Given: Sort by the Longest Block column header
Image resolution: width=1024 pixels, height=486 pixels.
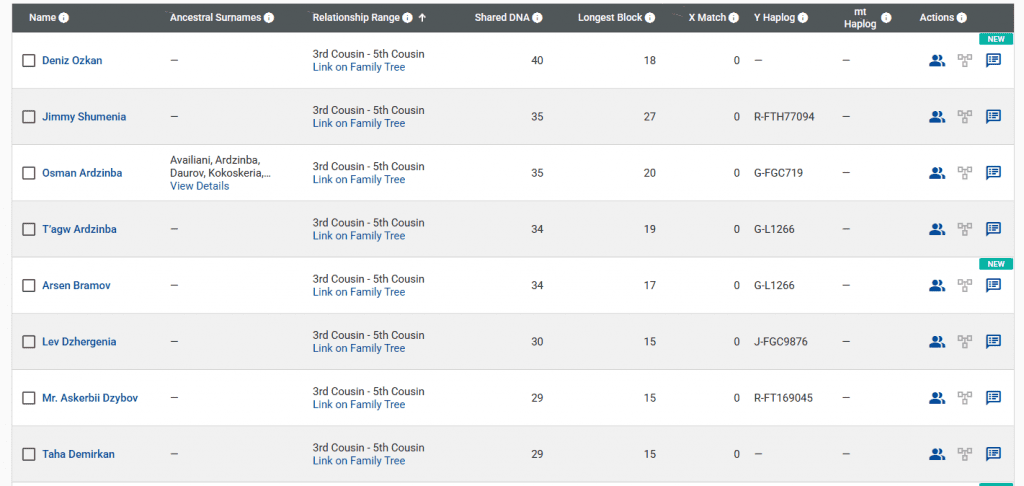Looking at the screenshot, I should tap(610, 18).
